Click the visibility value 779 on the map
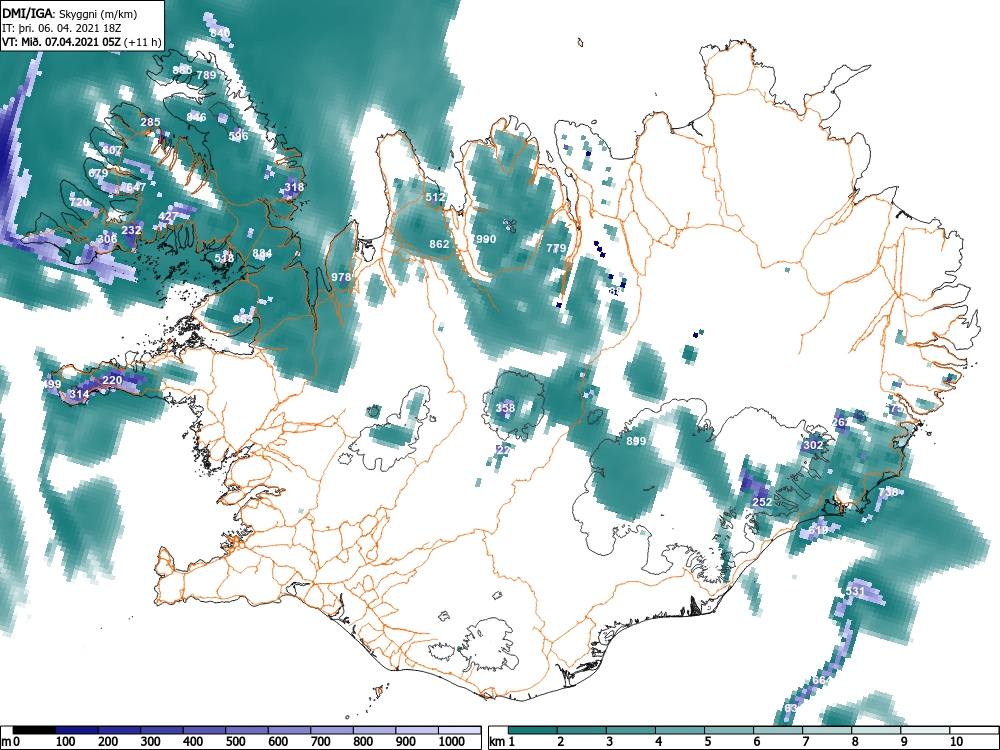Screen dimensions: 1000x750 pyautogui.click(x=556, y=248)
